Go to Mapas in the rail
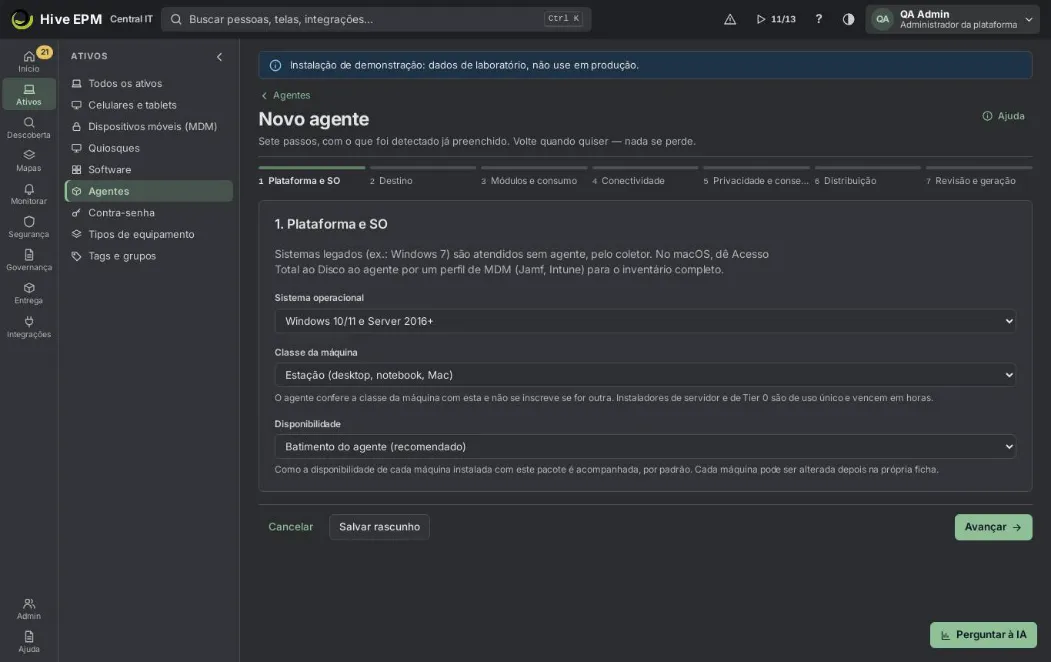 point(29,161)
